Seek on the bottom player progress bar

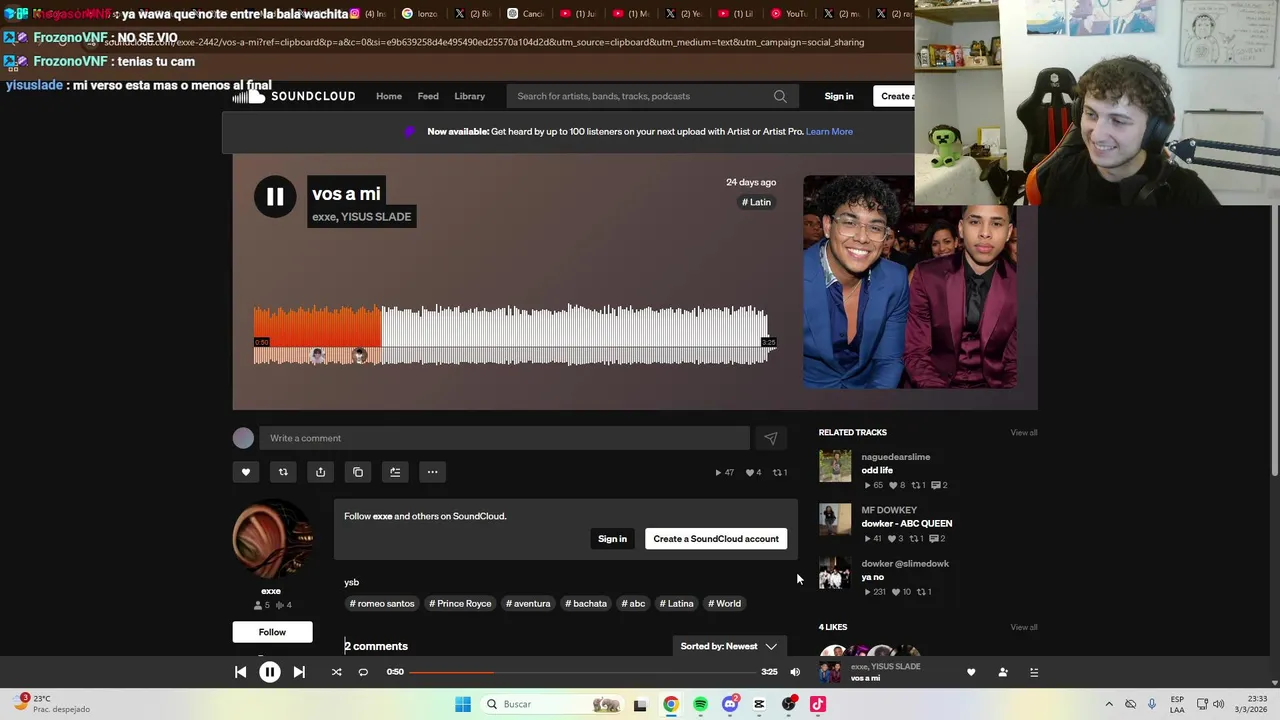click(x=582, y=672)
